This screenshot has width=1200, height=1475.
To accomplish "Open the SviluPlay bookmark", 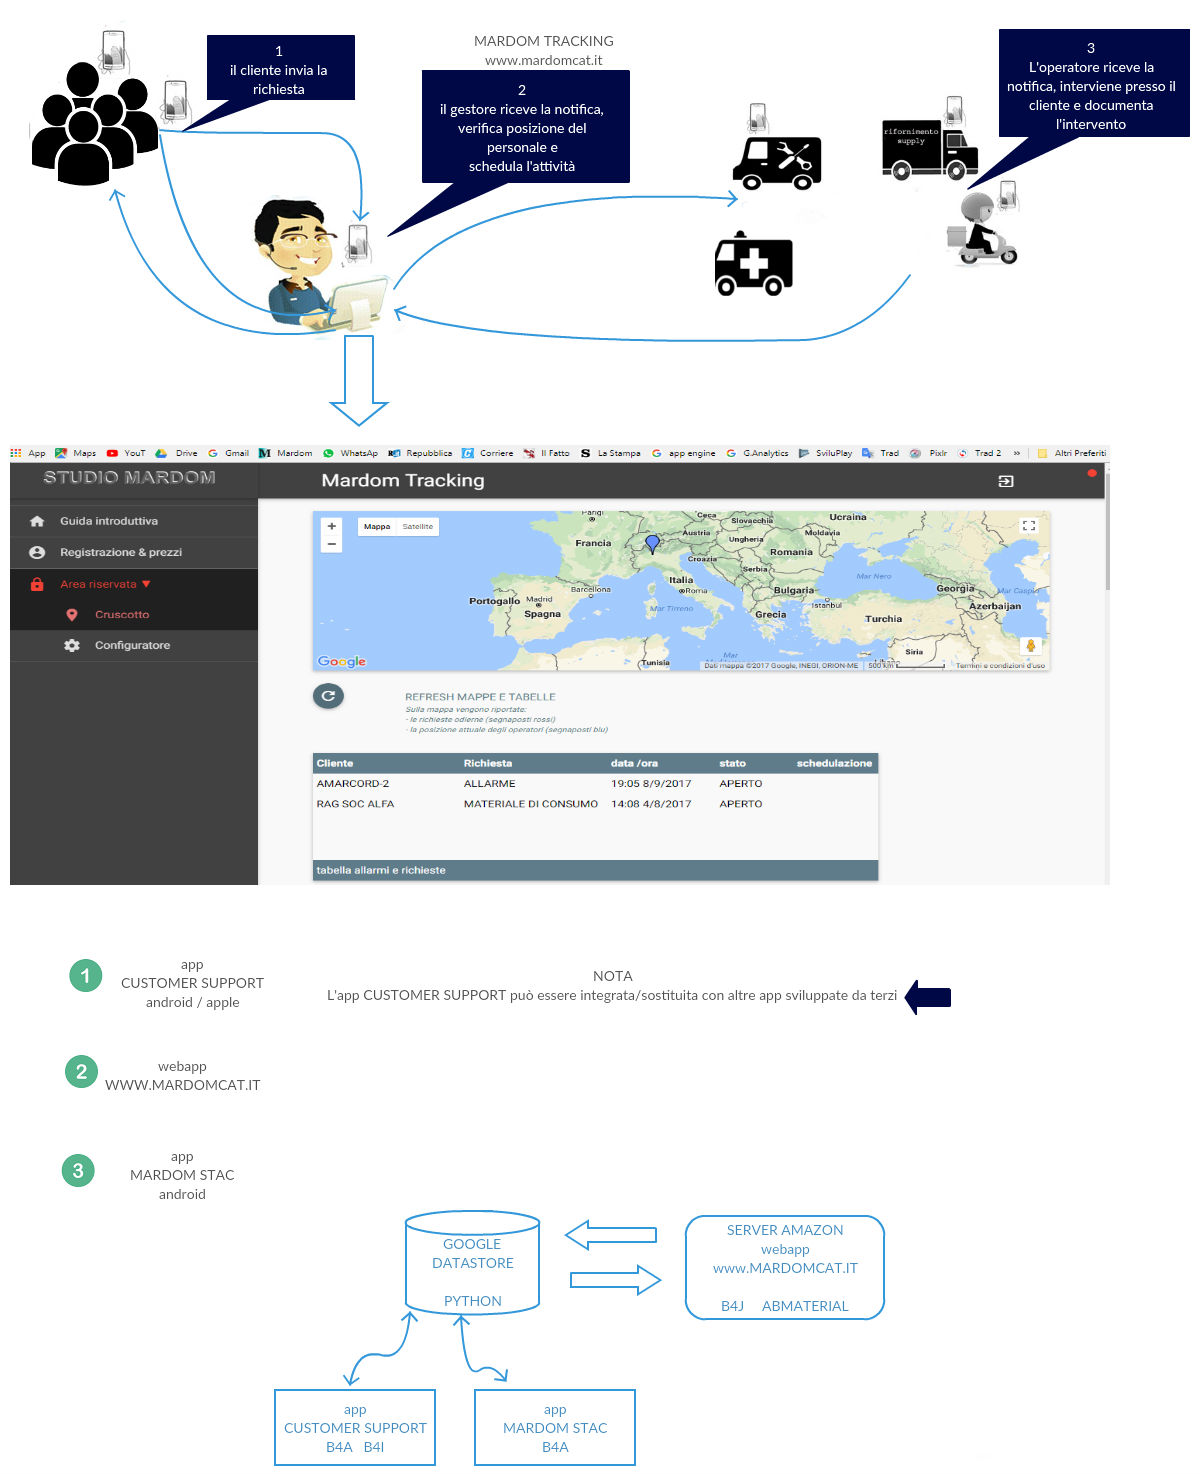I will (x=825, y=453).
